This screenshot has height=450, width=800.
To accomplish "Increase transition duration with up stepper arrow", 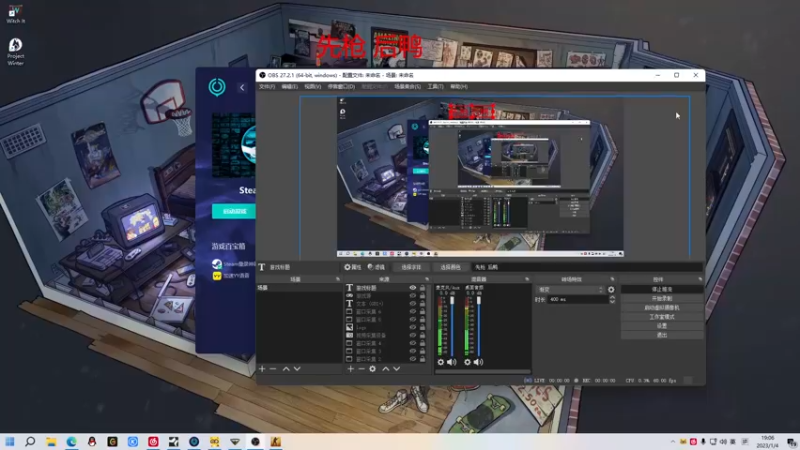I will [612, 297].
